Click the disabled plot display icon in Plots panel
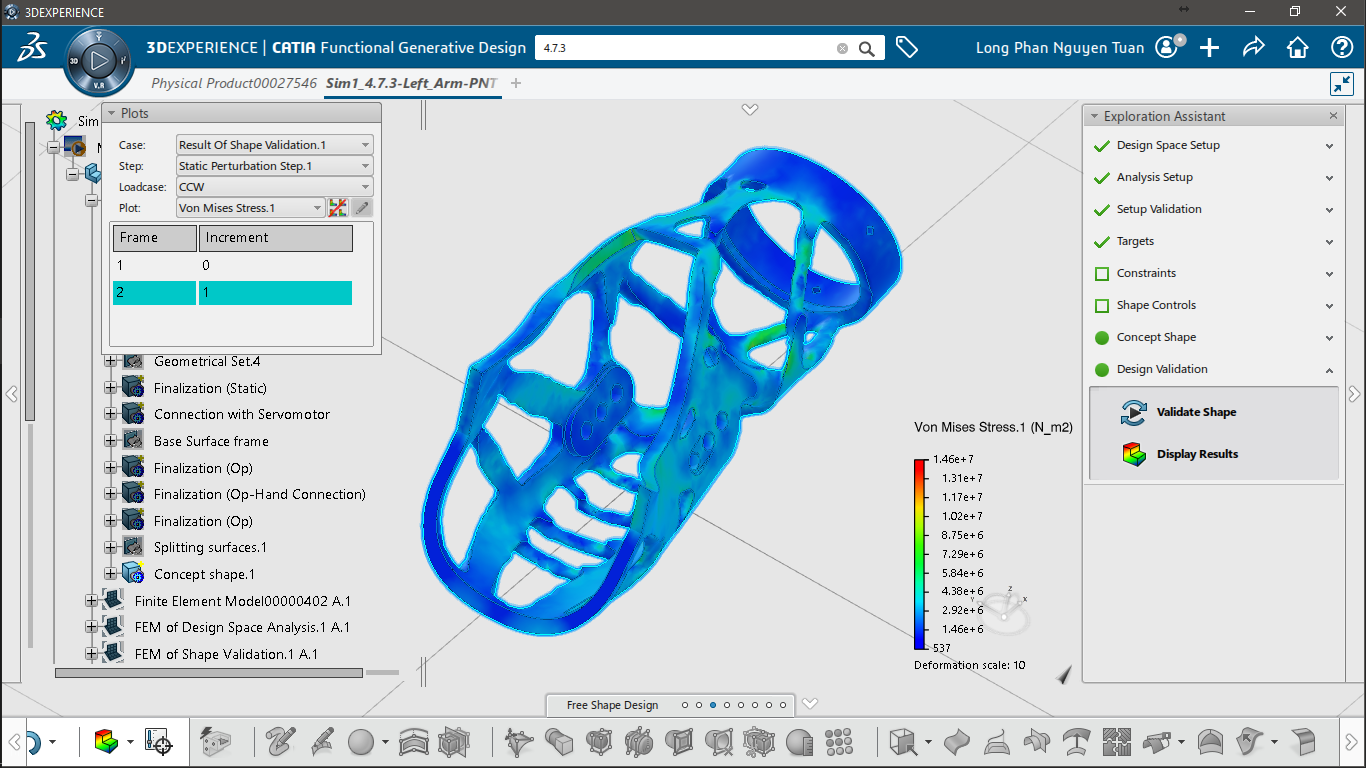 click(x=338, y=208)
